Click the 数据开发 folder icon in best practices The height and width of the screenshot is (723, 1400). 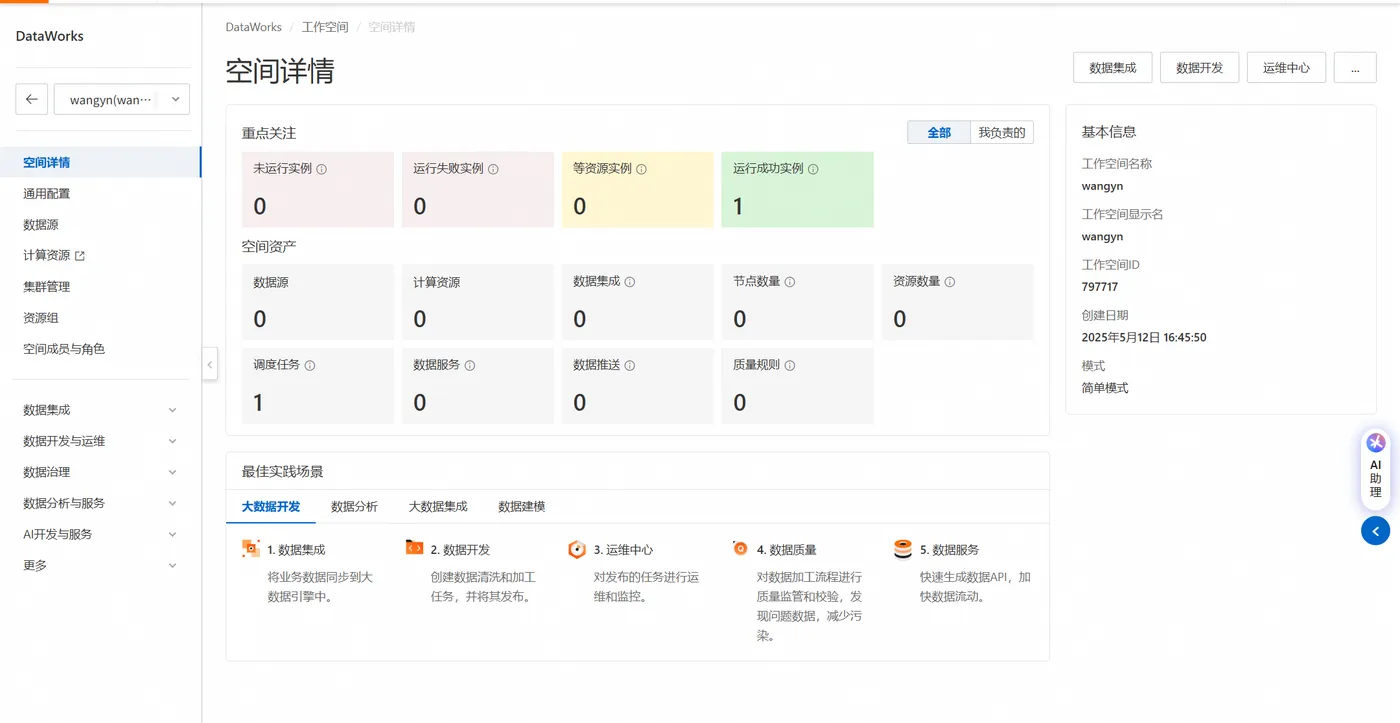pyautogui.click(x=414, y=548)
